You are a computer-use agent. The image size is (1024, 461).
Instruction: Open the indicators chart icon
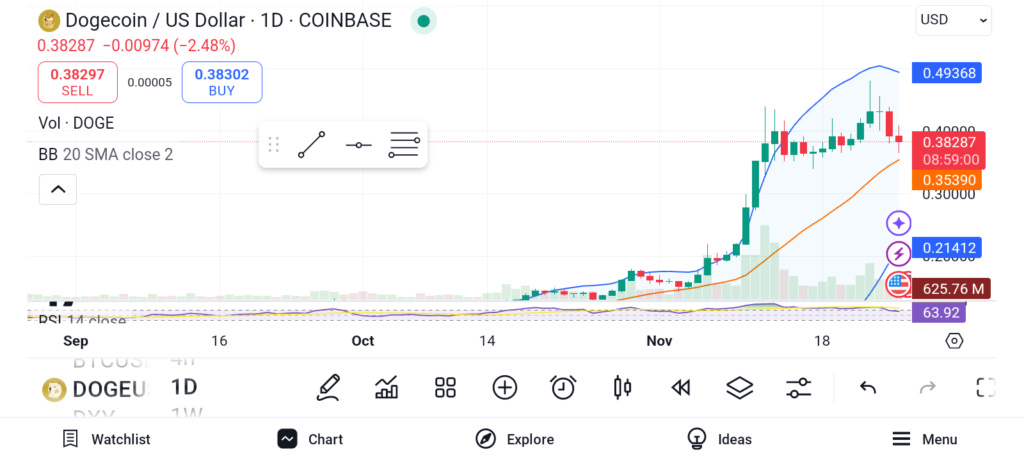(387, 388)
